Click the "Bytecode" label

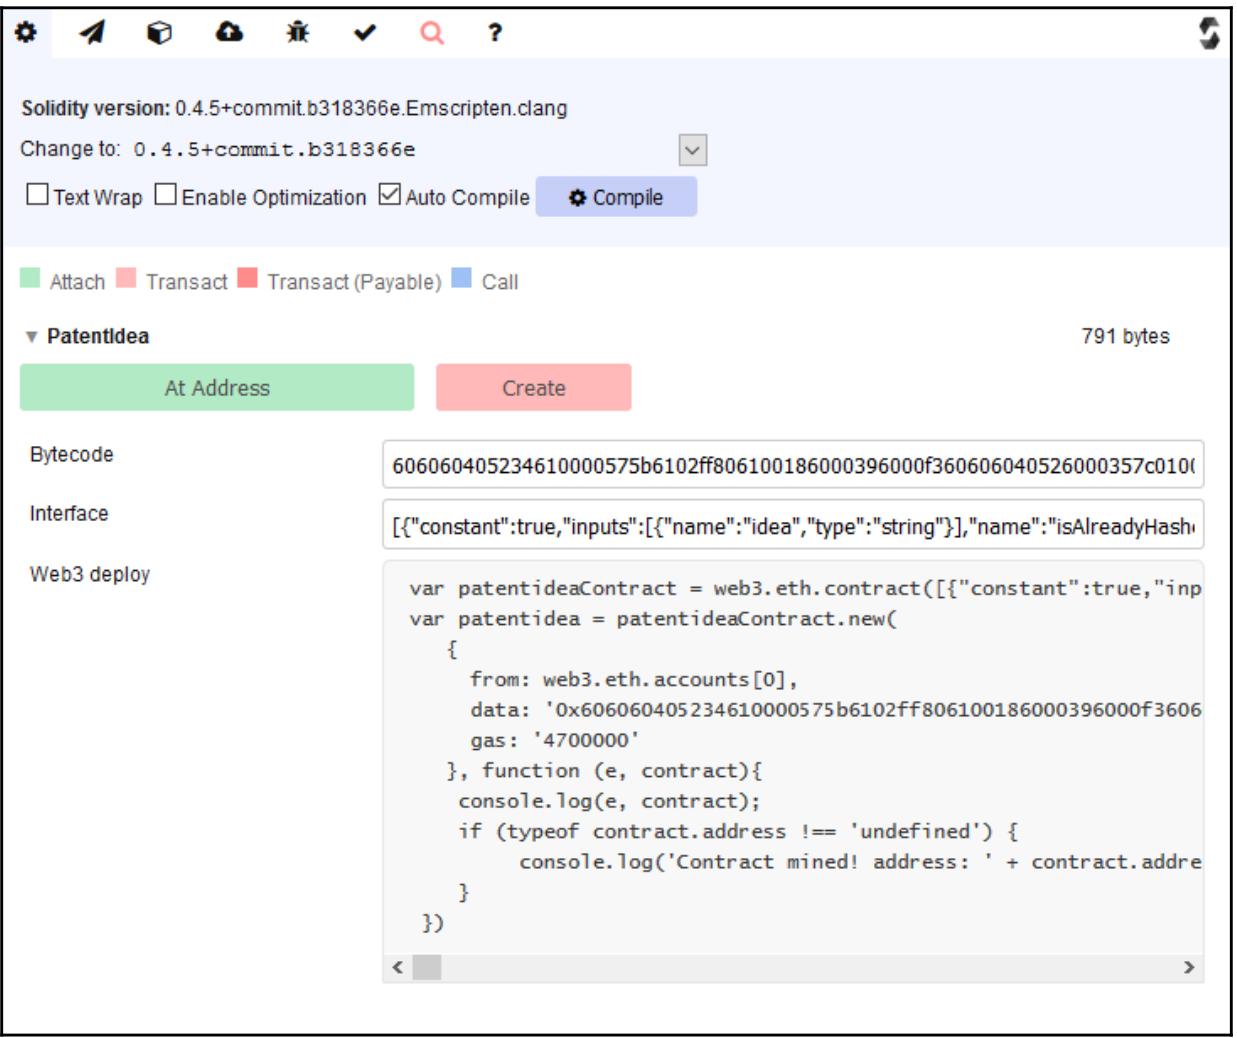[71, 454]
